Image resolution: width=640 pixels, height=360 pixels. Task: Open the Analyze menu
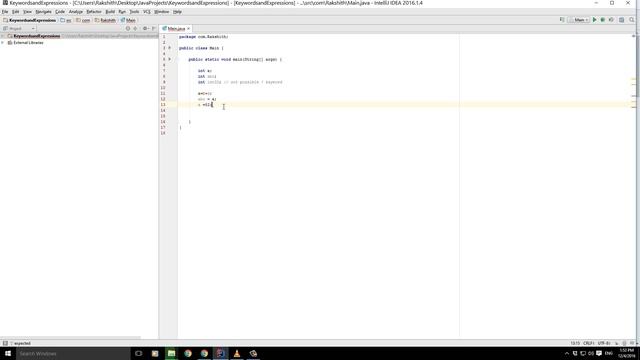click(x=76, y=12)
